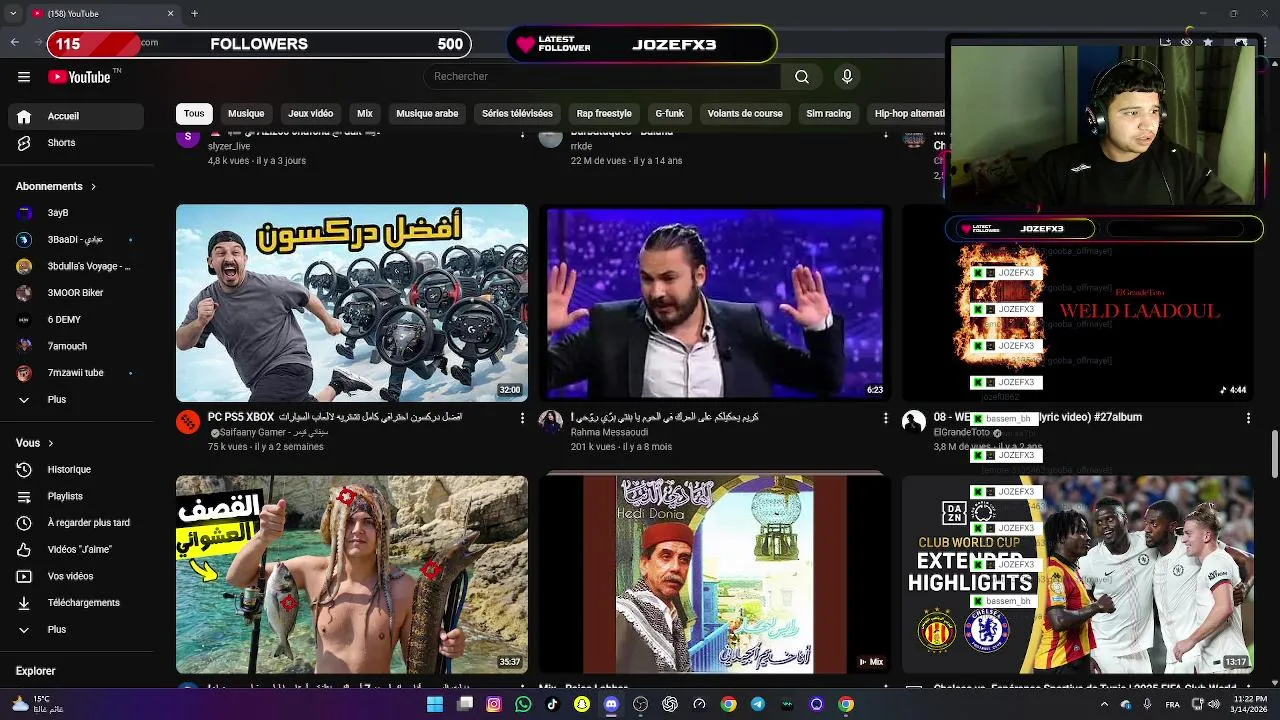Show more subscriptions with Plus

76,400
